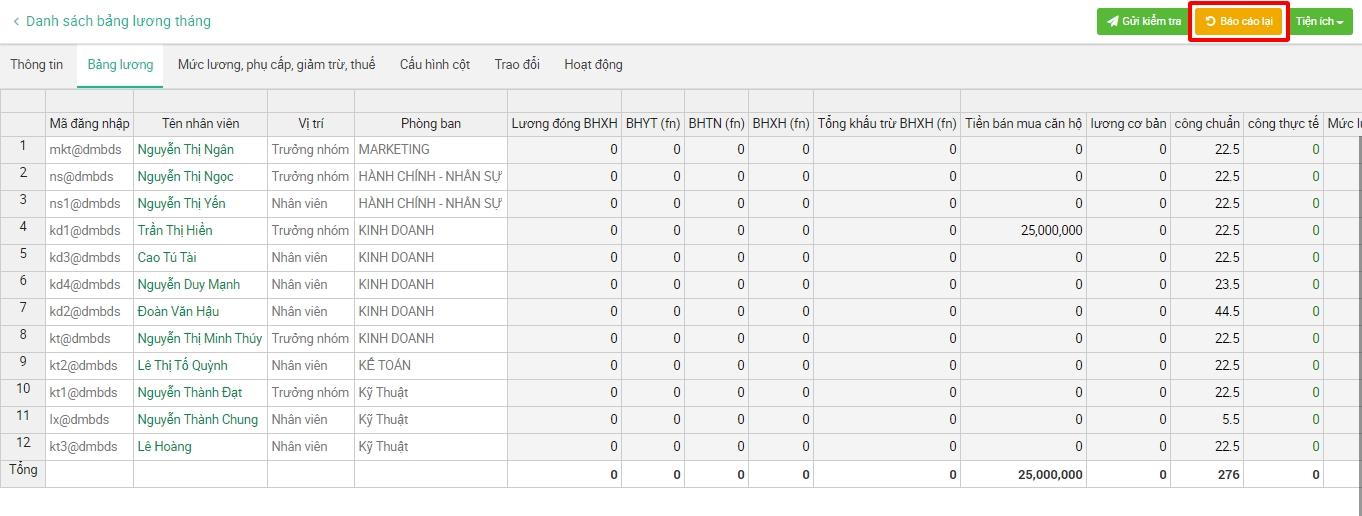Open employee Lê Hoàng
The height and width of the screenshot is (516, 1362).
point(165,447)
